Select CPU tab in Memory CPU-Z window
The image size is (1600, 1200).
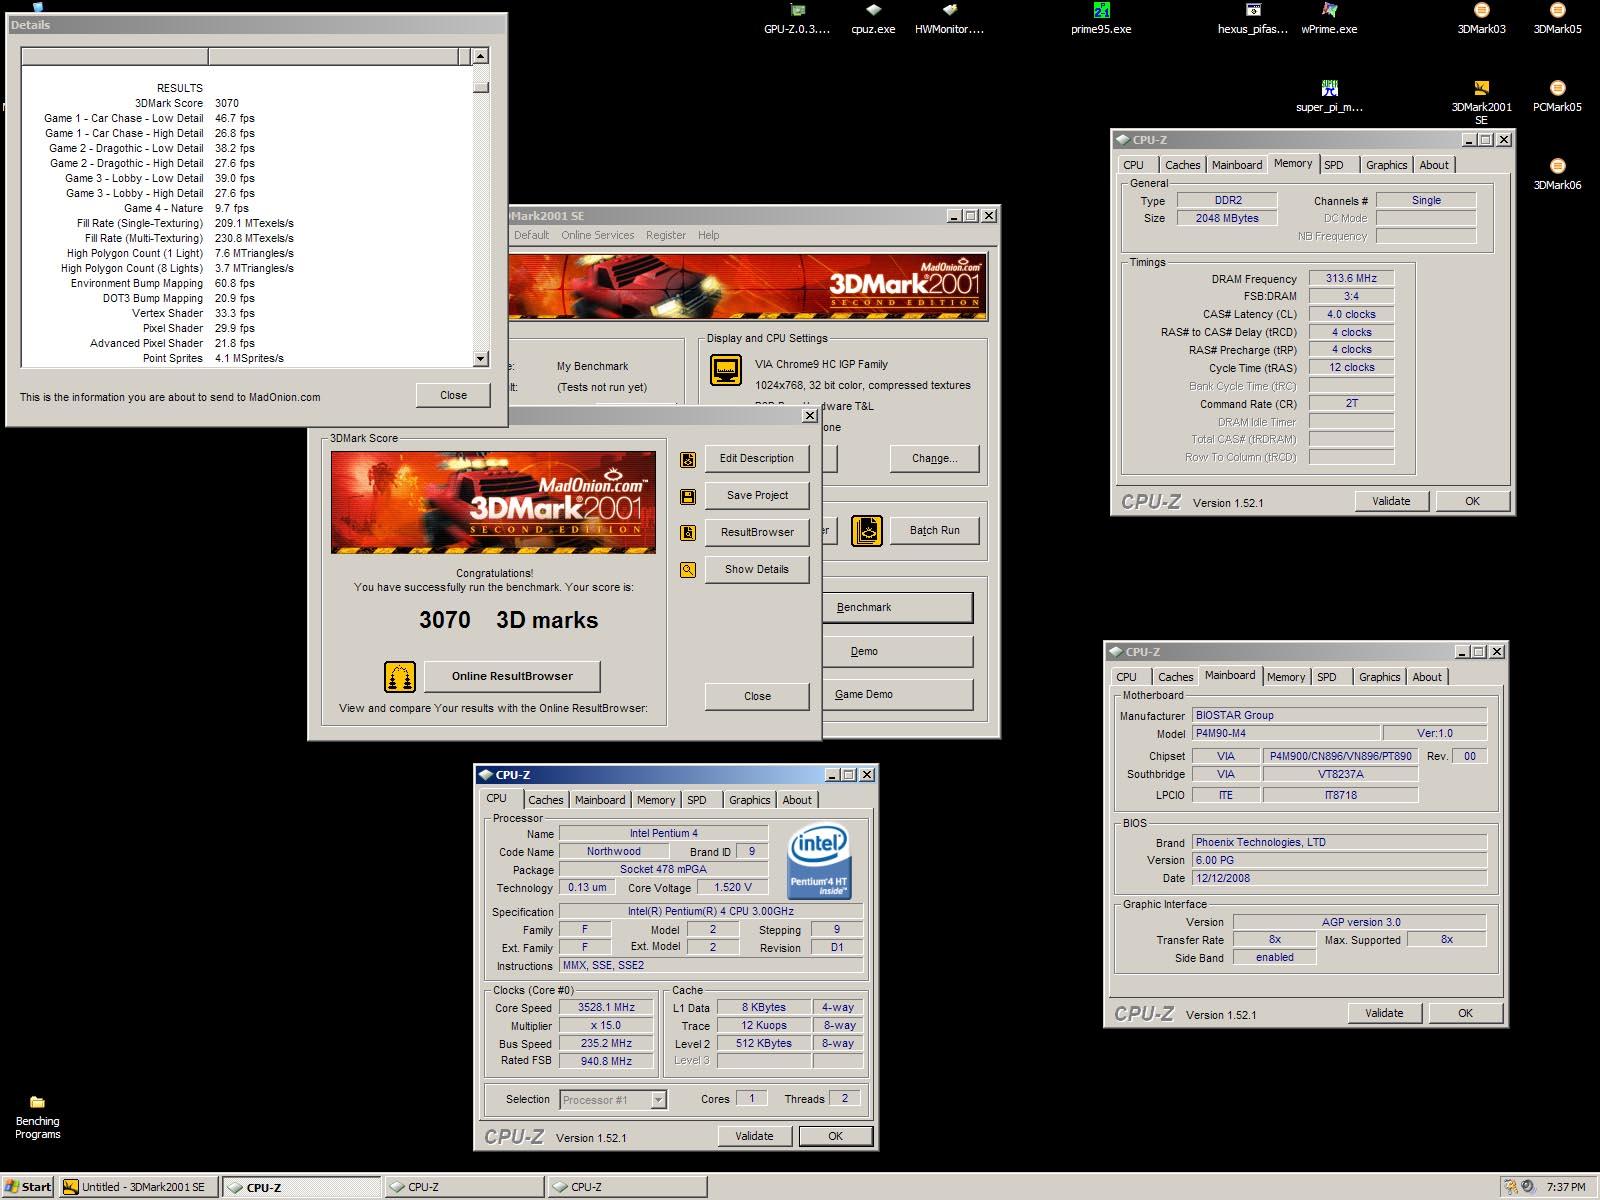1133,165
